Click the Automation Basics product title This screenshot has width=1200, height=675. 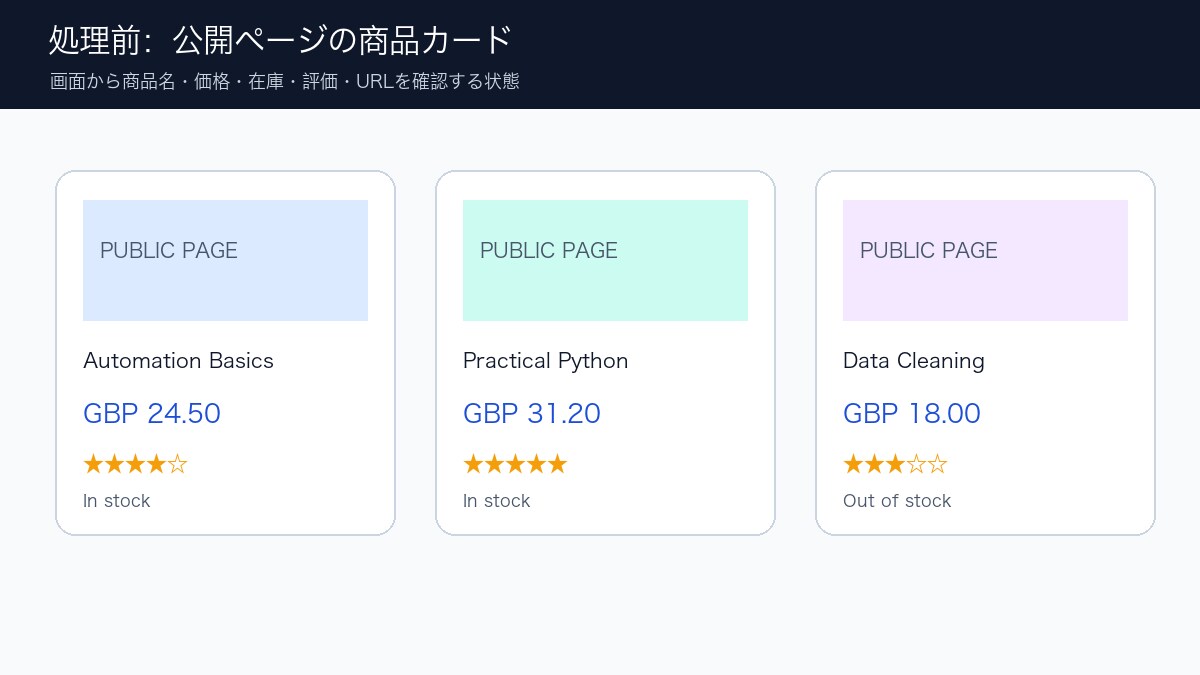178,361
